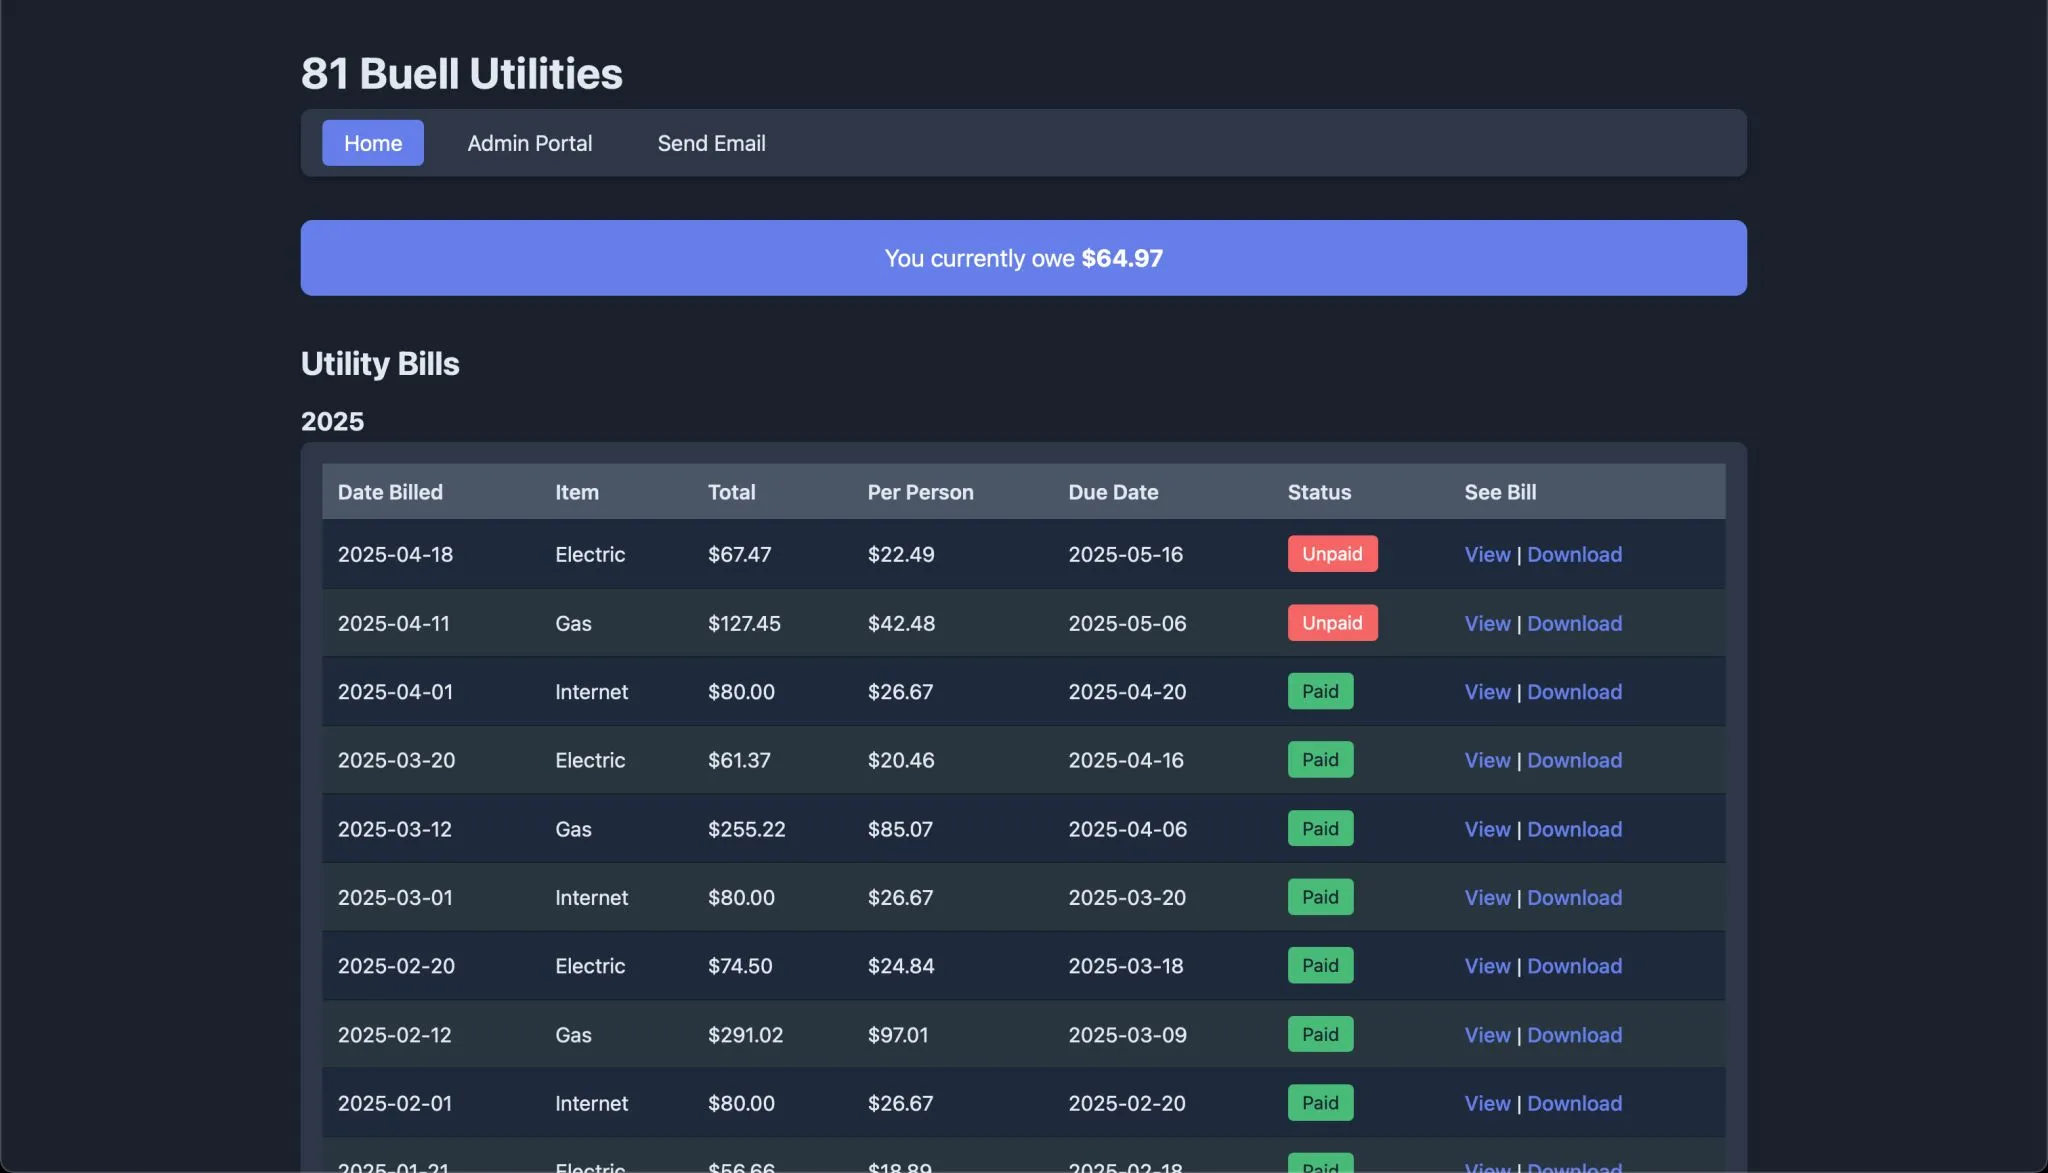This screenshot has width=2048, height=1173.
Task: Select the 2025-05-16 due date cell
Action: (x=1125, y=554)
